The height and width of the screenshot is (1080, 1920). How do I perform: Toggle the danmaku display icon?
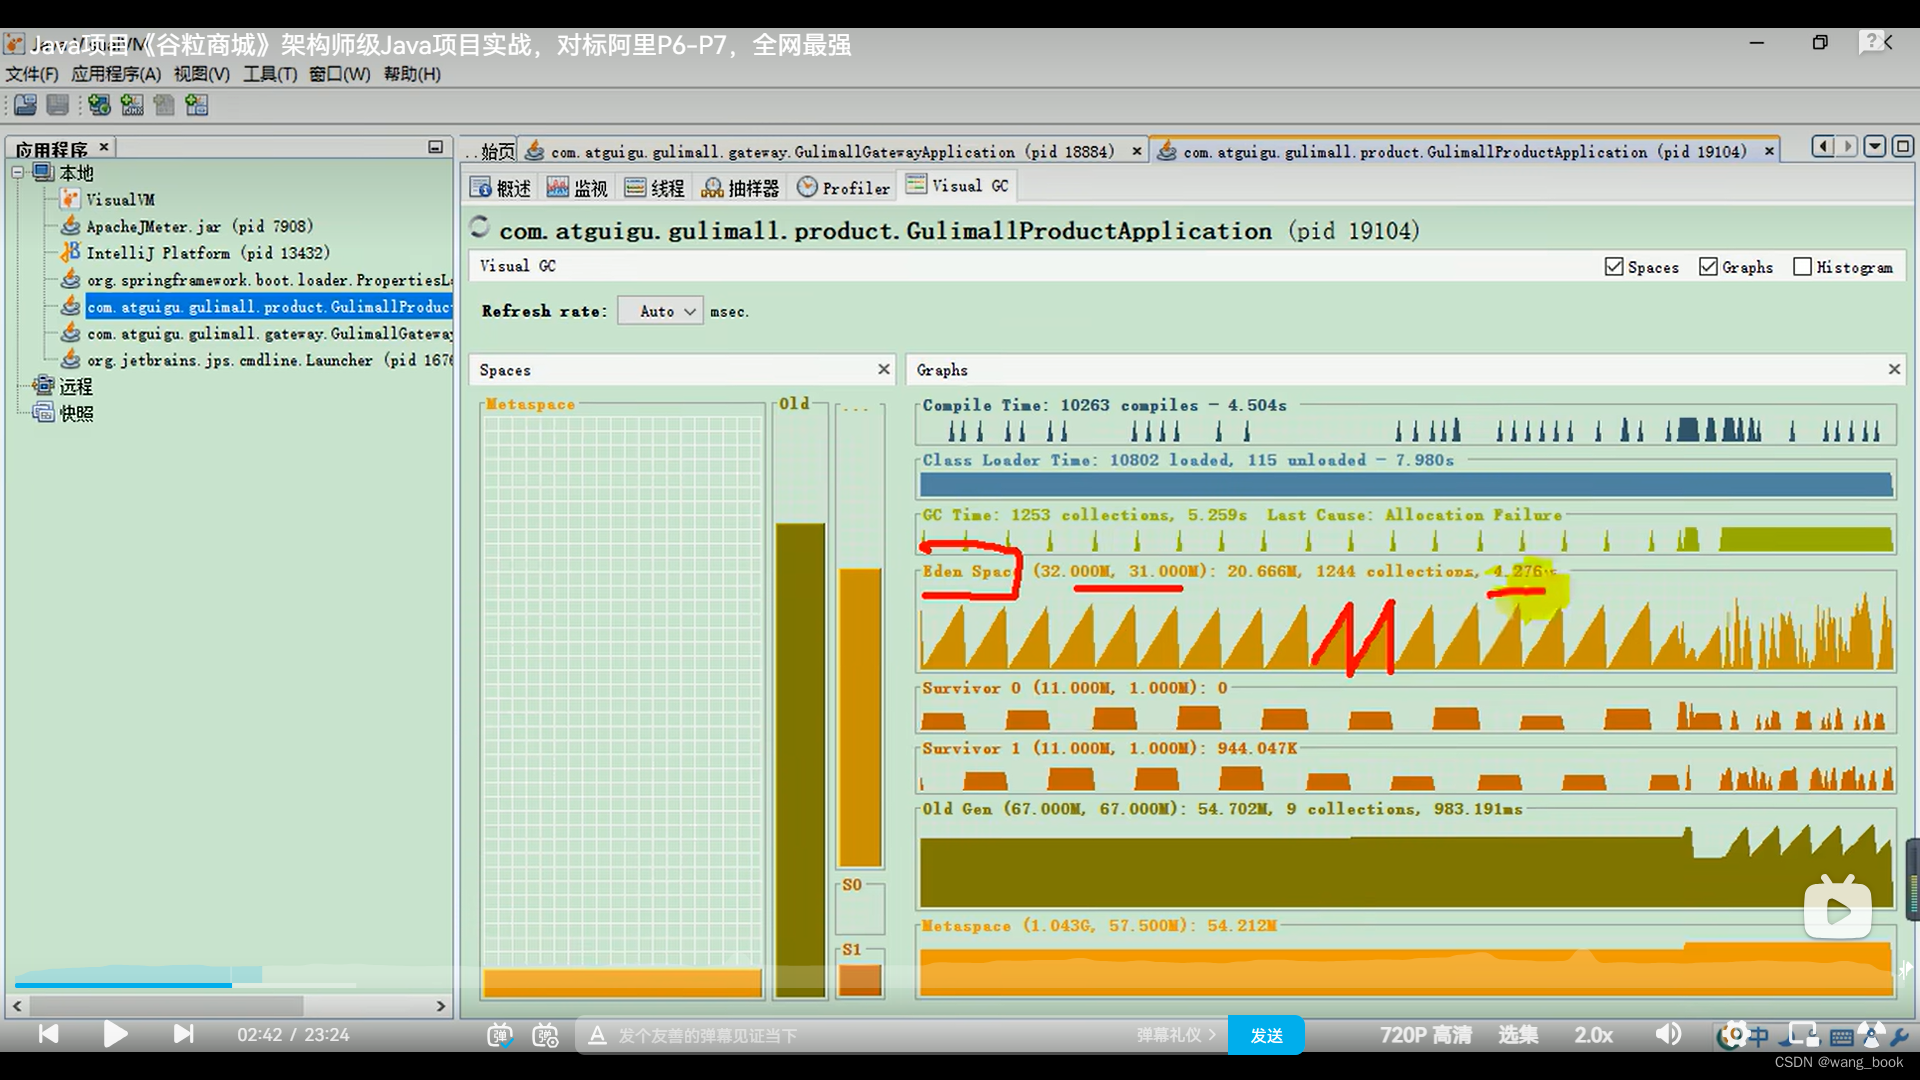point(499,1036)
